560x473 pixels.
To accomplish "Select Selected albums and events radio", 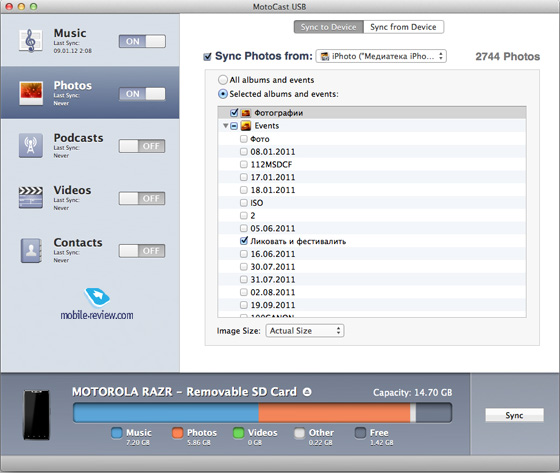I will point(222,94).
